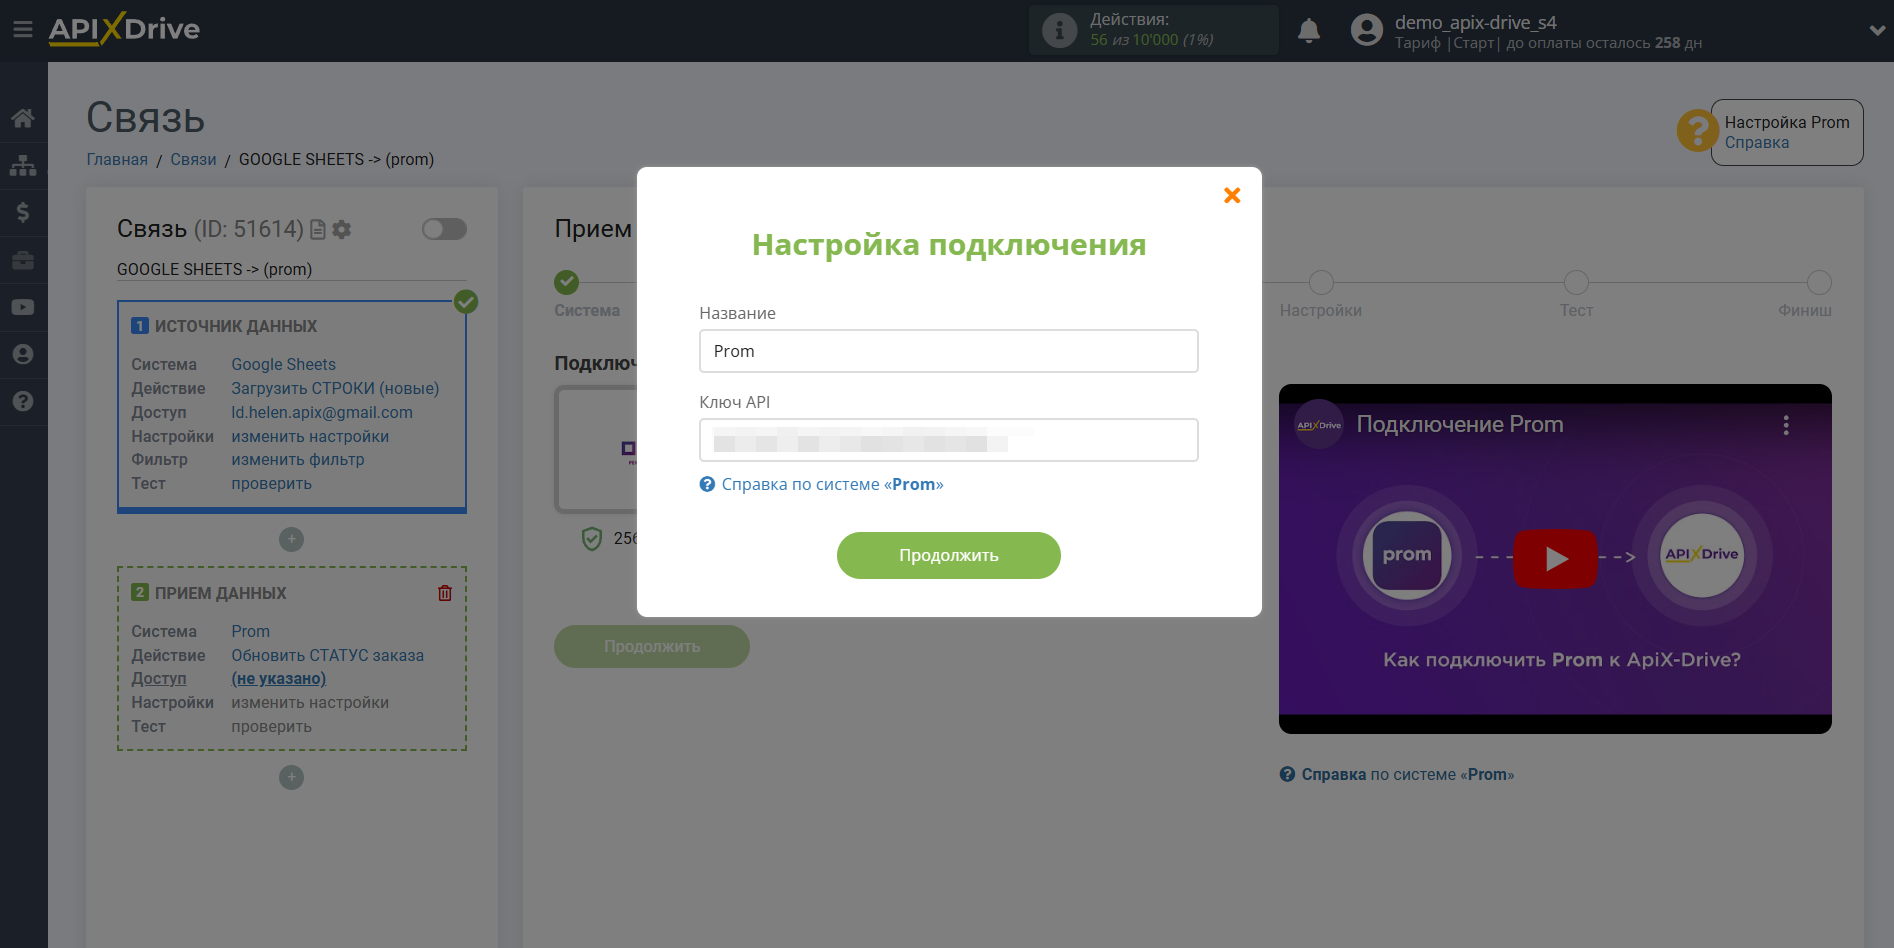Play the Prom connection video
The height and width of the screenshot is (948, 1894).
point(1555,558)
